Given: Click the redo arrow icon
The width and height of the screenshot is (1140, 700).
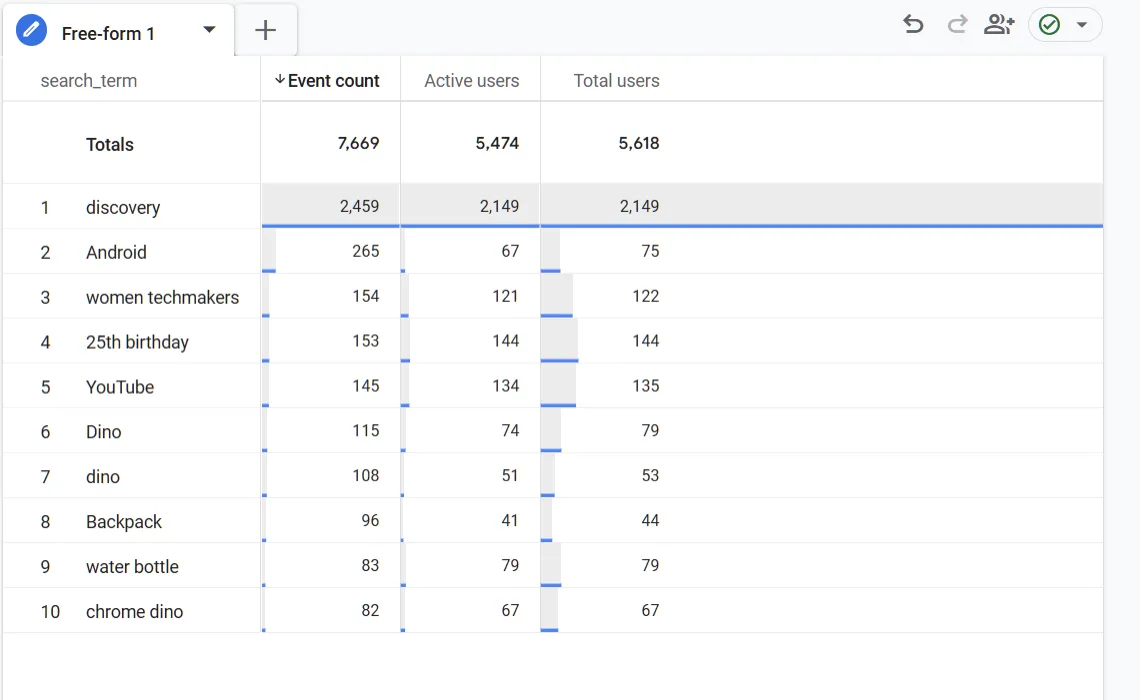Looking at the screenshot, I should tap(957, 24).
